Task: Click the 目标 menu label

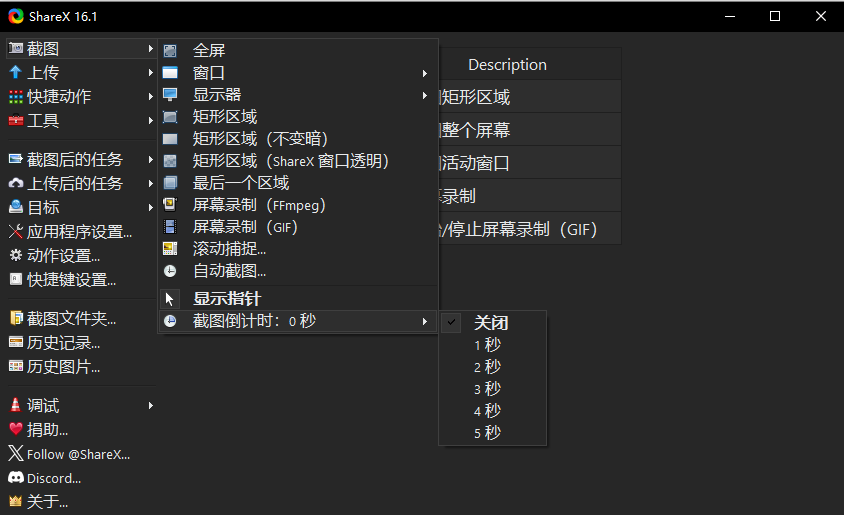Action: pos(43,207)
